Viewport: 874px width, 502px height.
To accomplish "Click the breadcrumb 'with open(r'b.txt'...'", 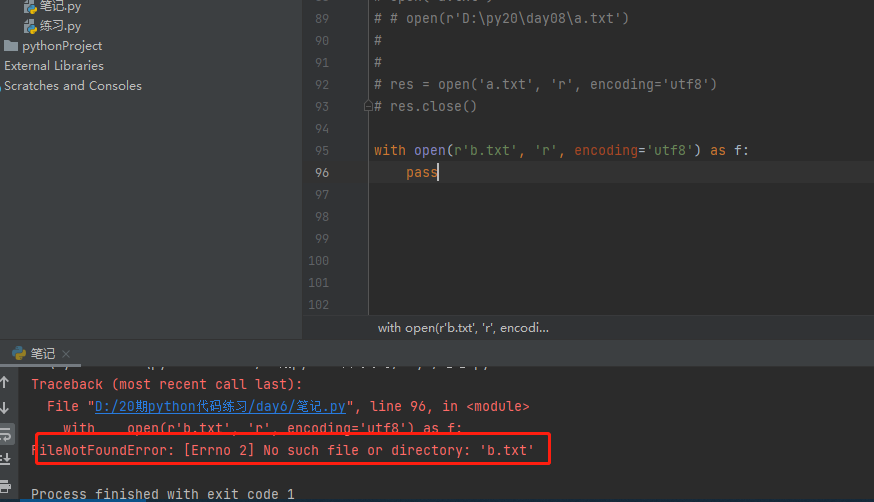I will point(463,328).
